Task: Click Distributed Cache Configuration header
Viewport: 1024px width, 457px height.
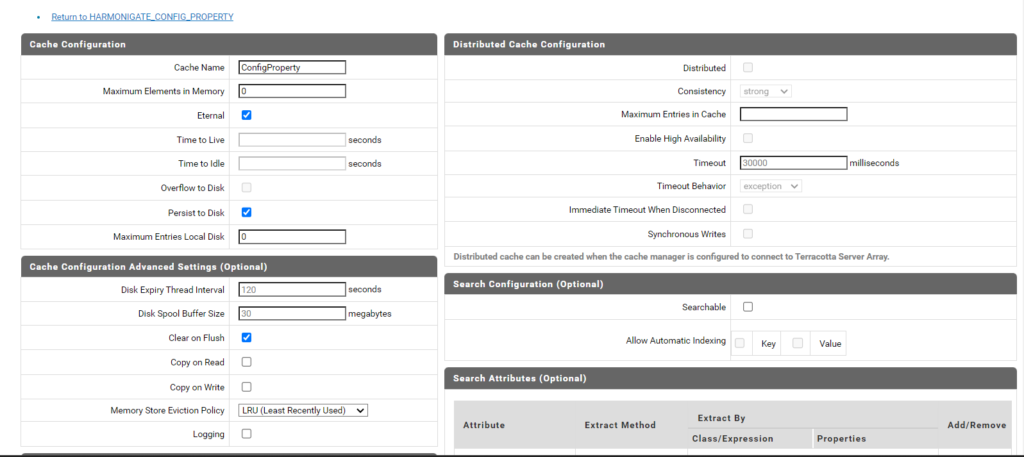Action: [730, 44]
